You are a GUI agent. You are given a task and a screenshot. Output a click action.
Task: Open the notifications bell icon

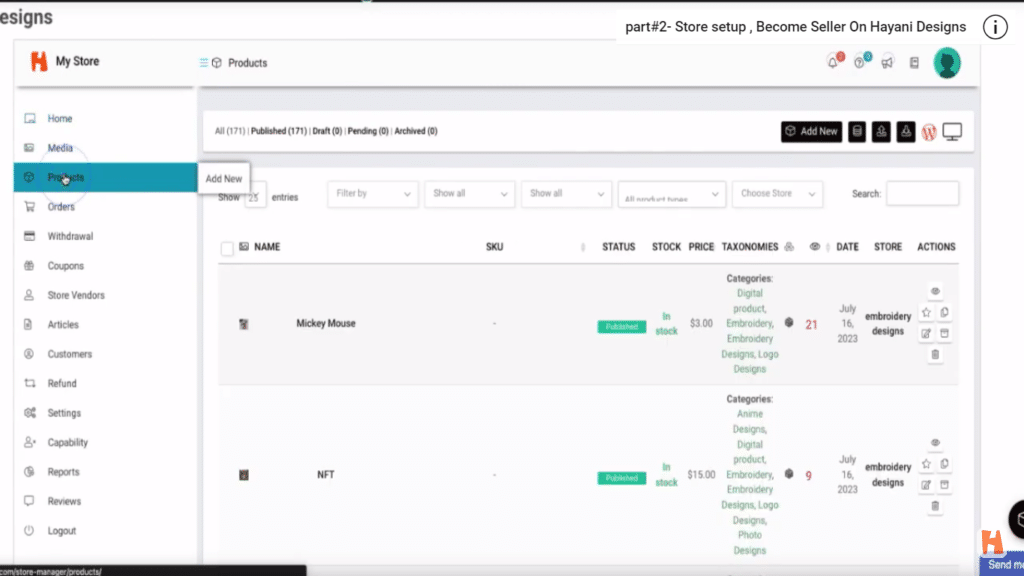click(x=833, y=62)
